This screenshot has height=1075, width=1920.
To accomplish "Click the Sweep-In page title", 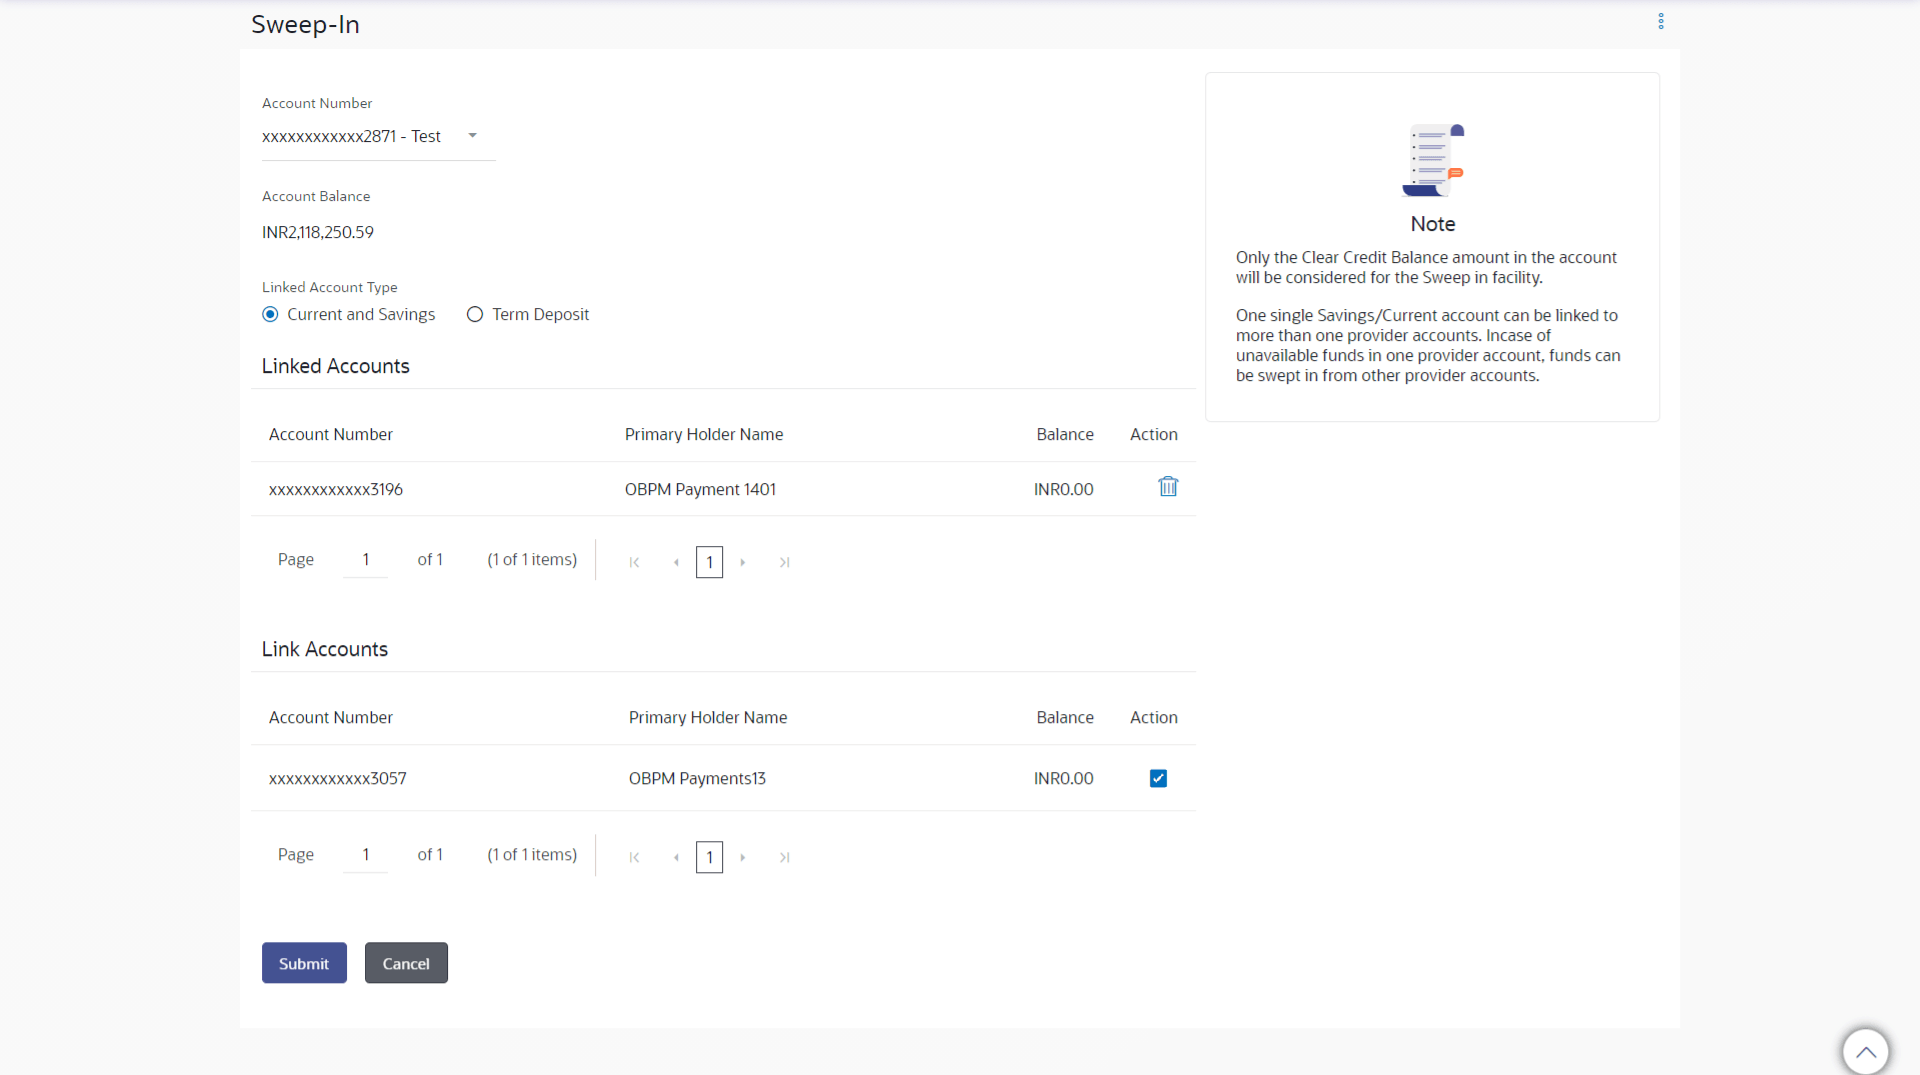I will 305,24.
